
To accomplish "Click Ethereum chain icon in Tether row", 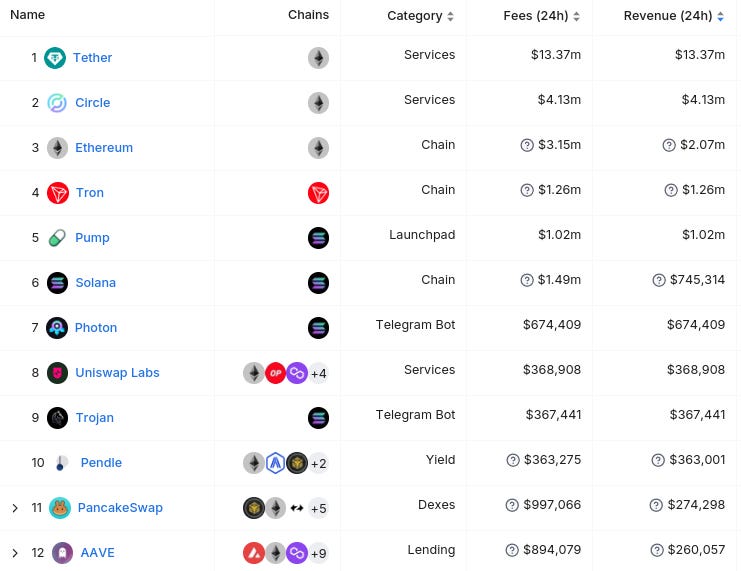I will tap(319, 58).
